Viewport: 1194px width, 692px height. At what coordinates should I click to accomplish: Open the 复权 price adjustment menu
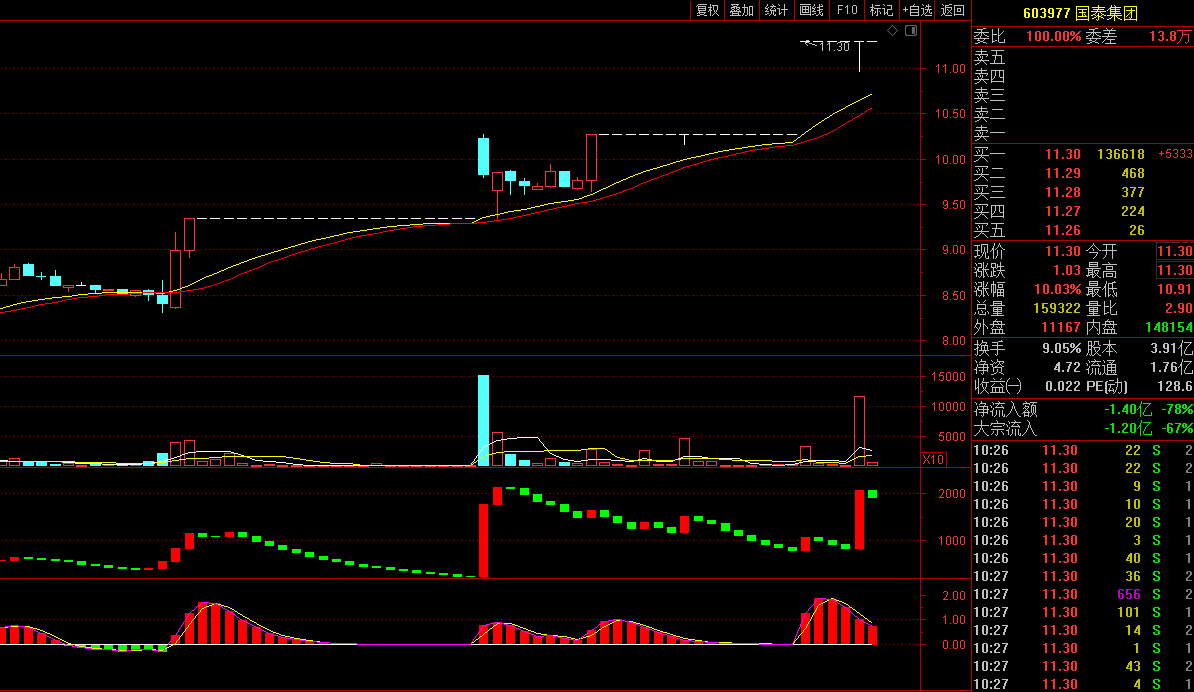[707, 10]
